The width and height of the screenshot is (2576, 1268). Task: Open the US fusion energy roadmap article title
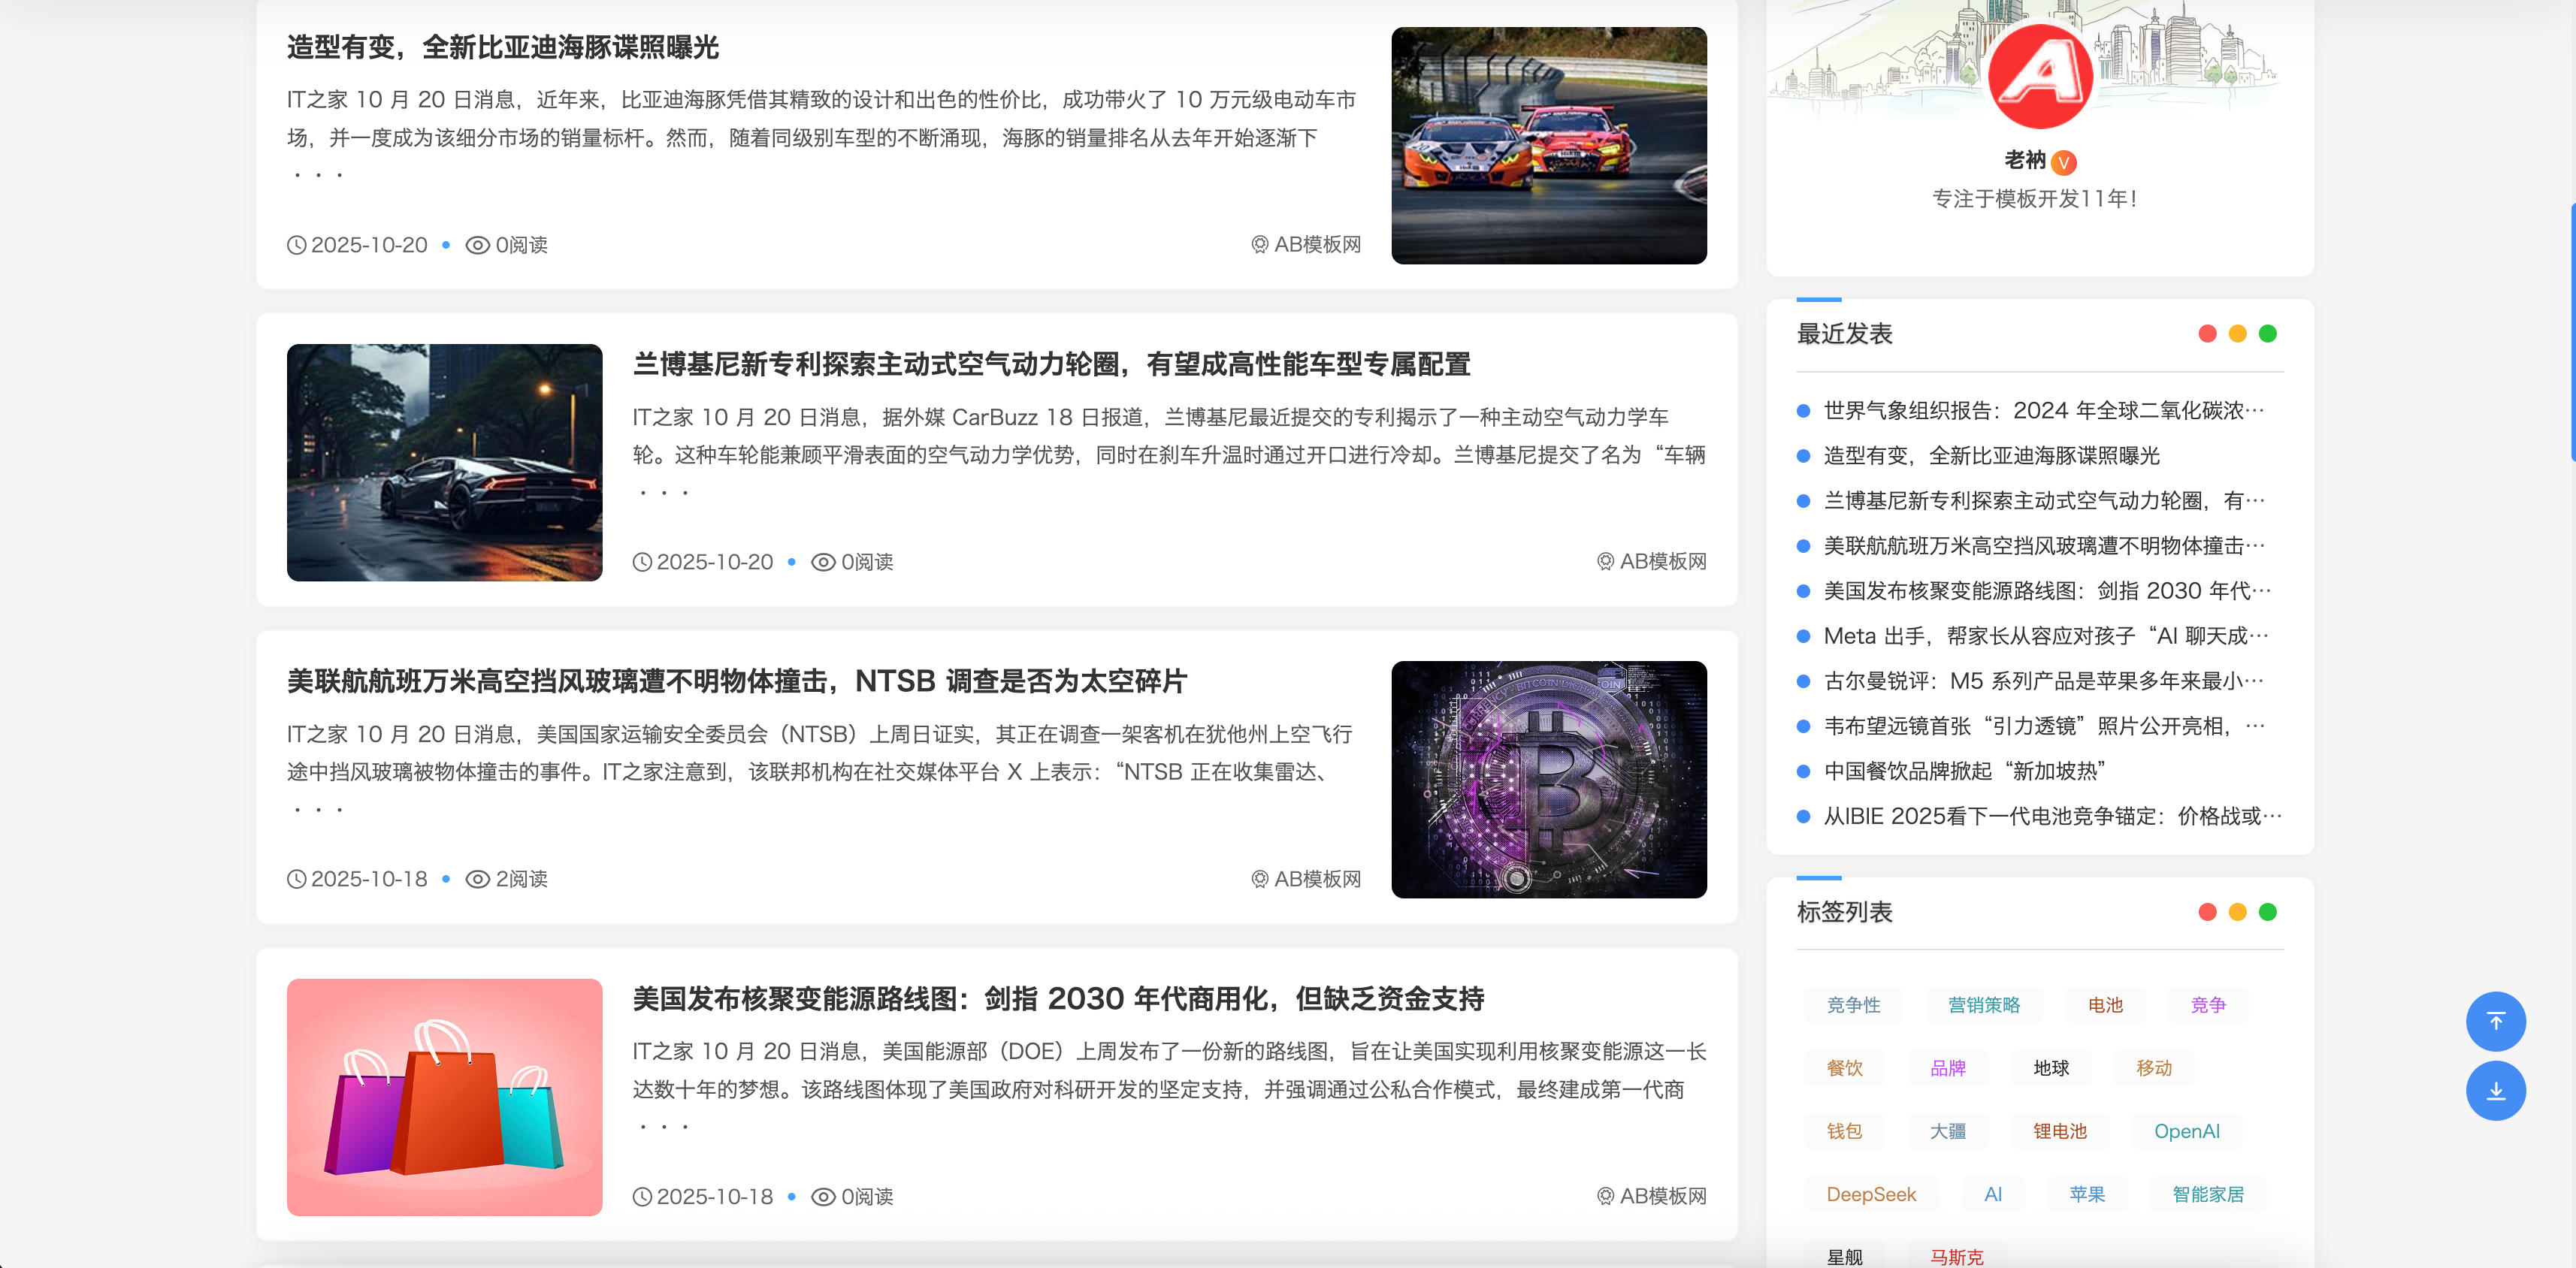coord(1058,998)
